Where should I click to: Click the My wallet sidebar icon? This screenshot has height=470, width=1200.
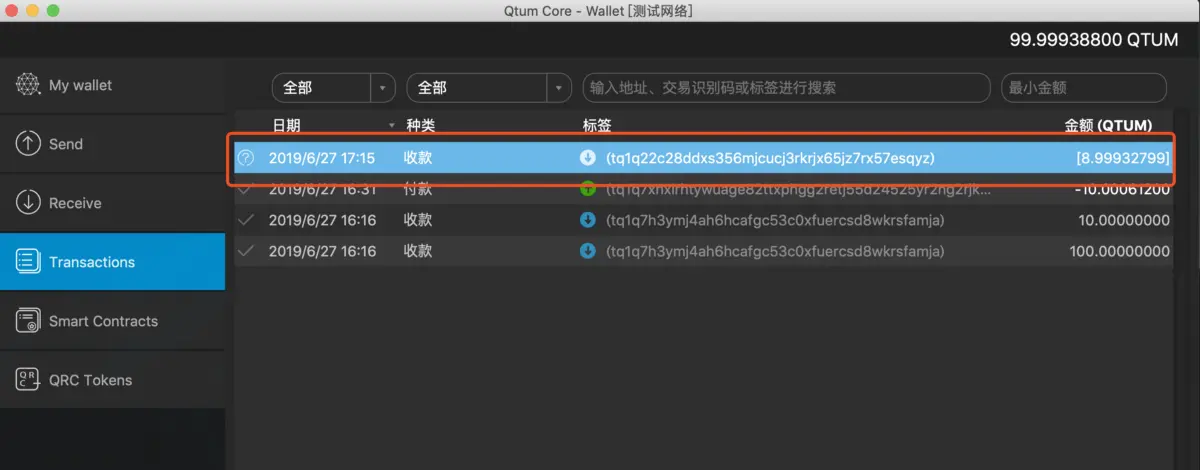[x=27, y=85]
